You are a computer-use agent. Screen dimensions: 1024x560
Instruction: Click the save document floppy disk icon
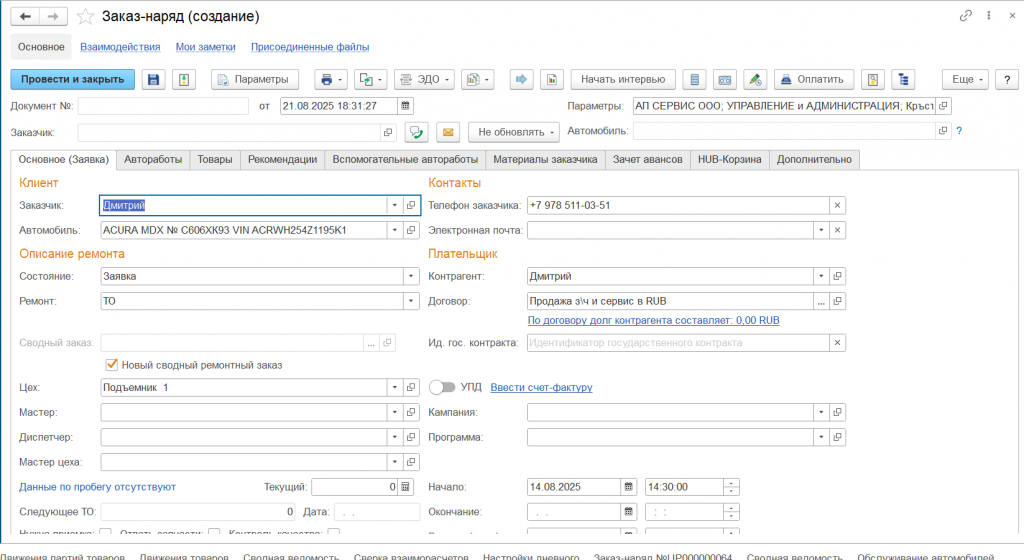(x=153, y=80)
